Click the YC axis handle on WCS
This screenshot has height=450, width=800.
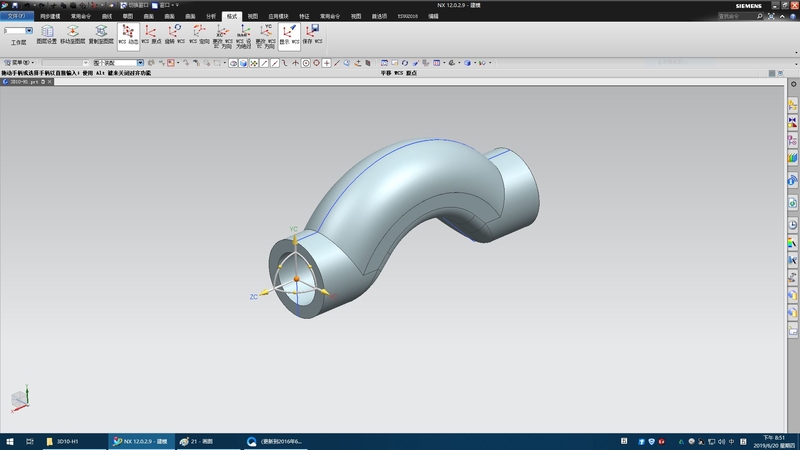pos(294,240)
